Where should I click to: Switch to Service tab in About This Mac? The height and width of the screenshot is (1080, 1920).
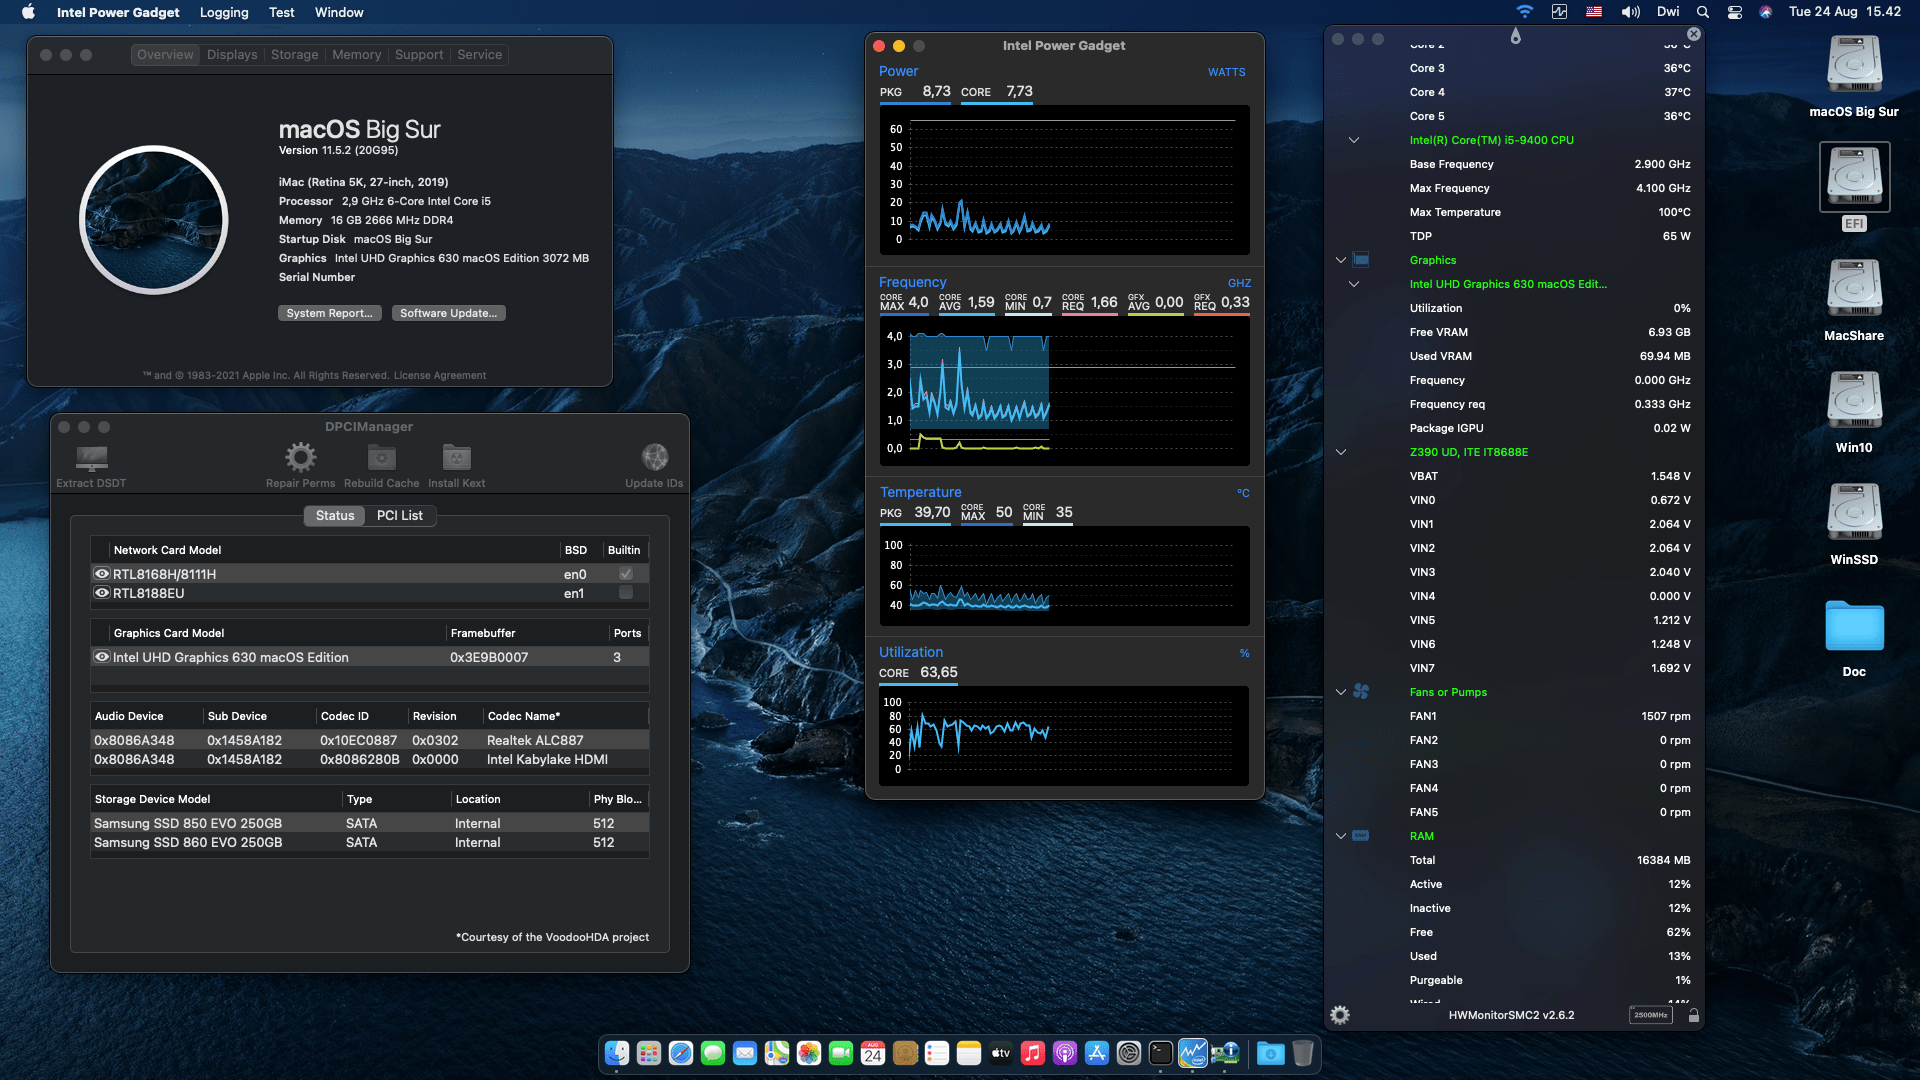click(x=479, y=55)
